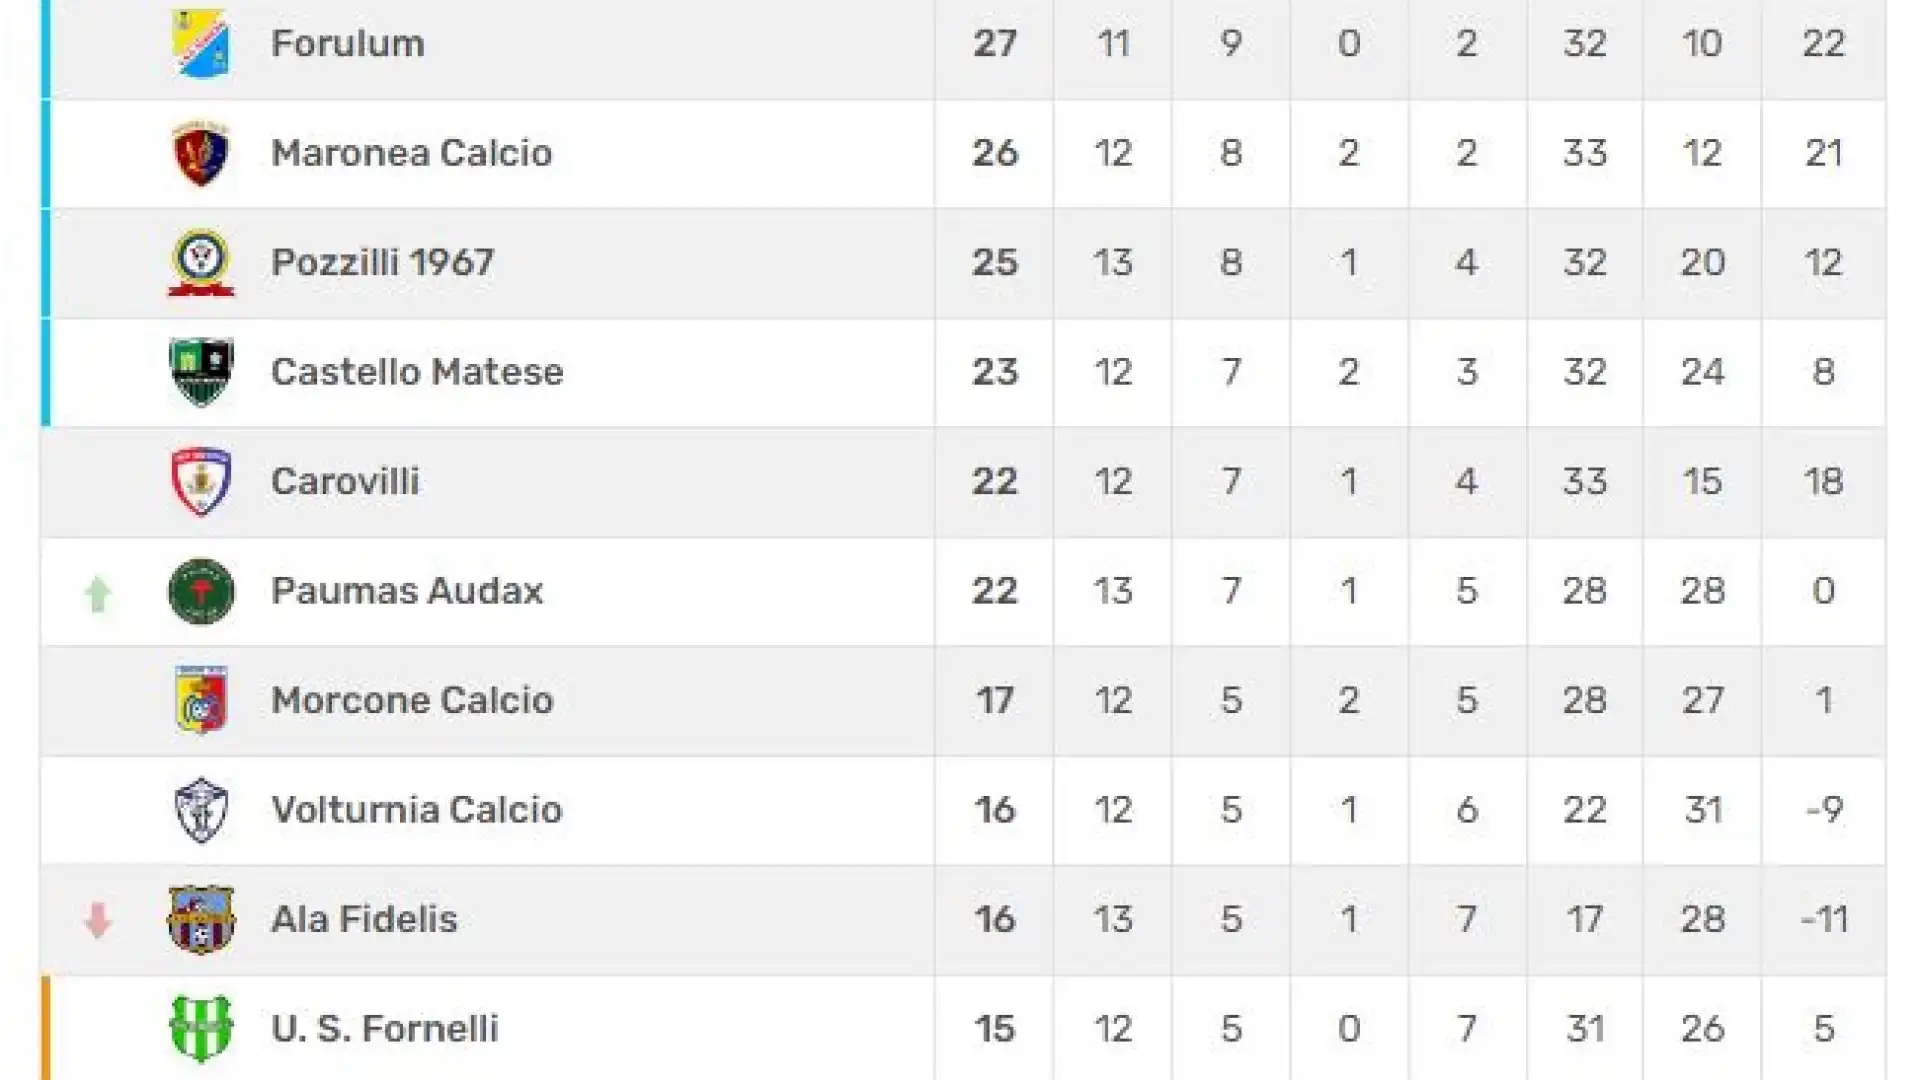Click green up arrow beside Paumas Audax

[x=98, y=594]
